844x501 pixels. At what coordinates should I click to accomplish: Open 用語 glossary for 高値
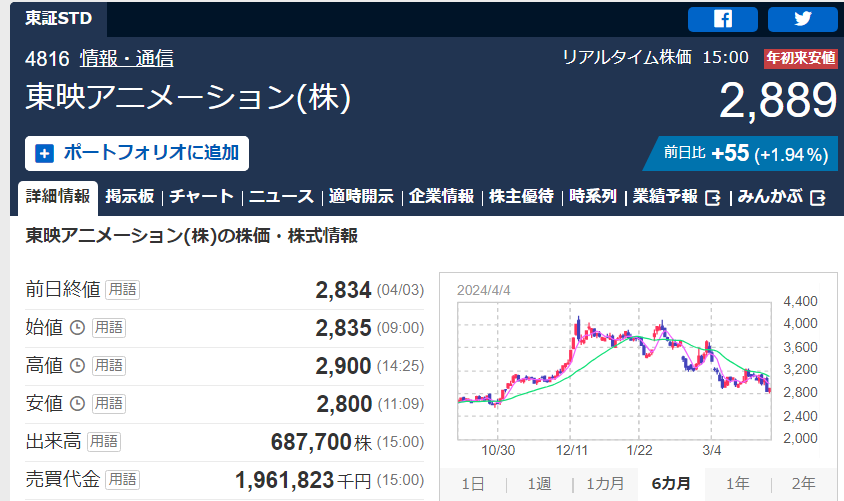(x=109, y=365)
